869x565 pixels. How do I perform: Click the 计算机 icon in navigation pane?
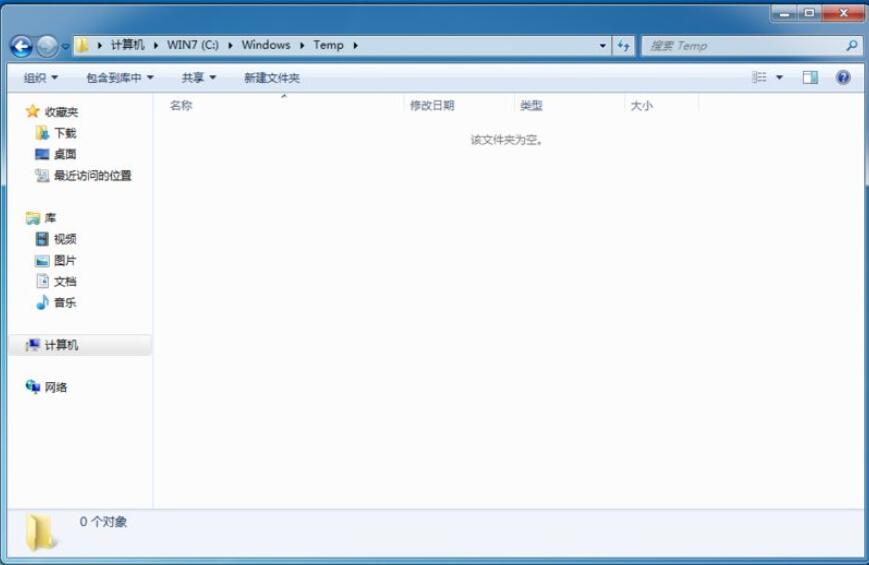pyautogui.click(x=33, y=345)
